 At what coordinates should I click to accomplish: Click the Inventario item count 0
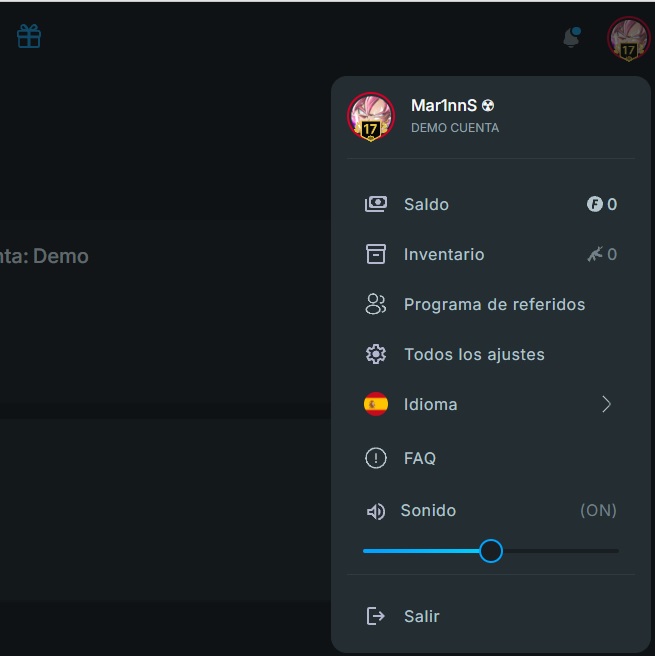(612, 254)
